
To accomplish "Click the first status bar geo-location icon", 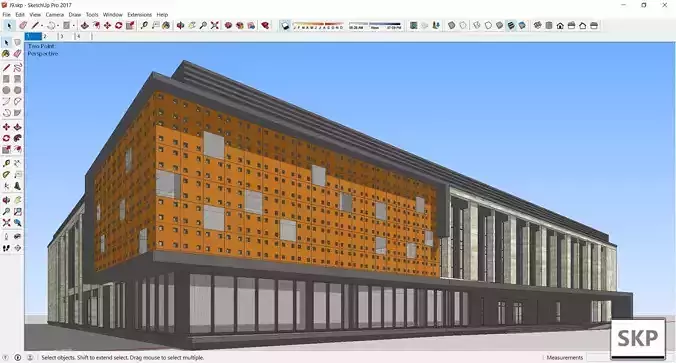I will pyautogui.click(x=6, y=357).
